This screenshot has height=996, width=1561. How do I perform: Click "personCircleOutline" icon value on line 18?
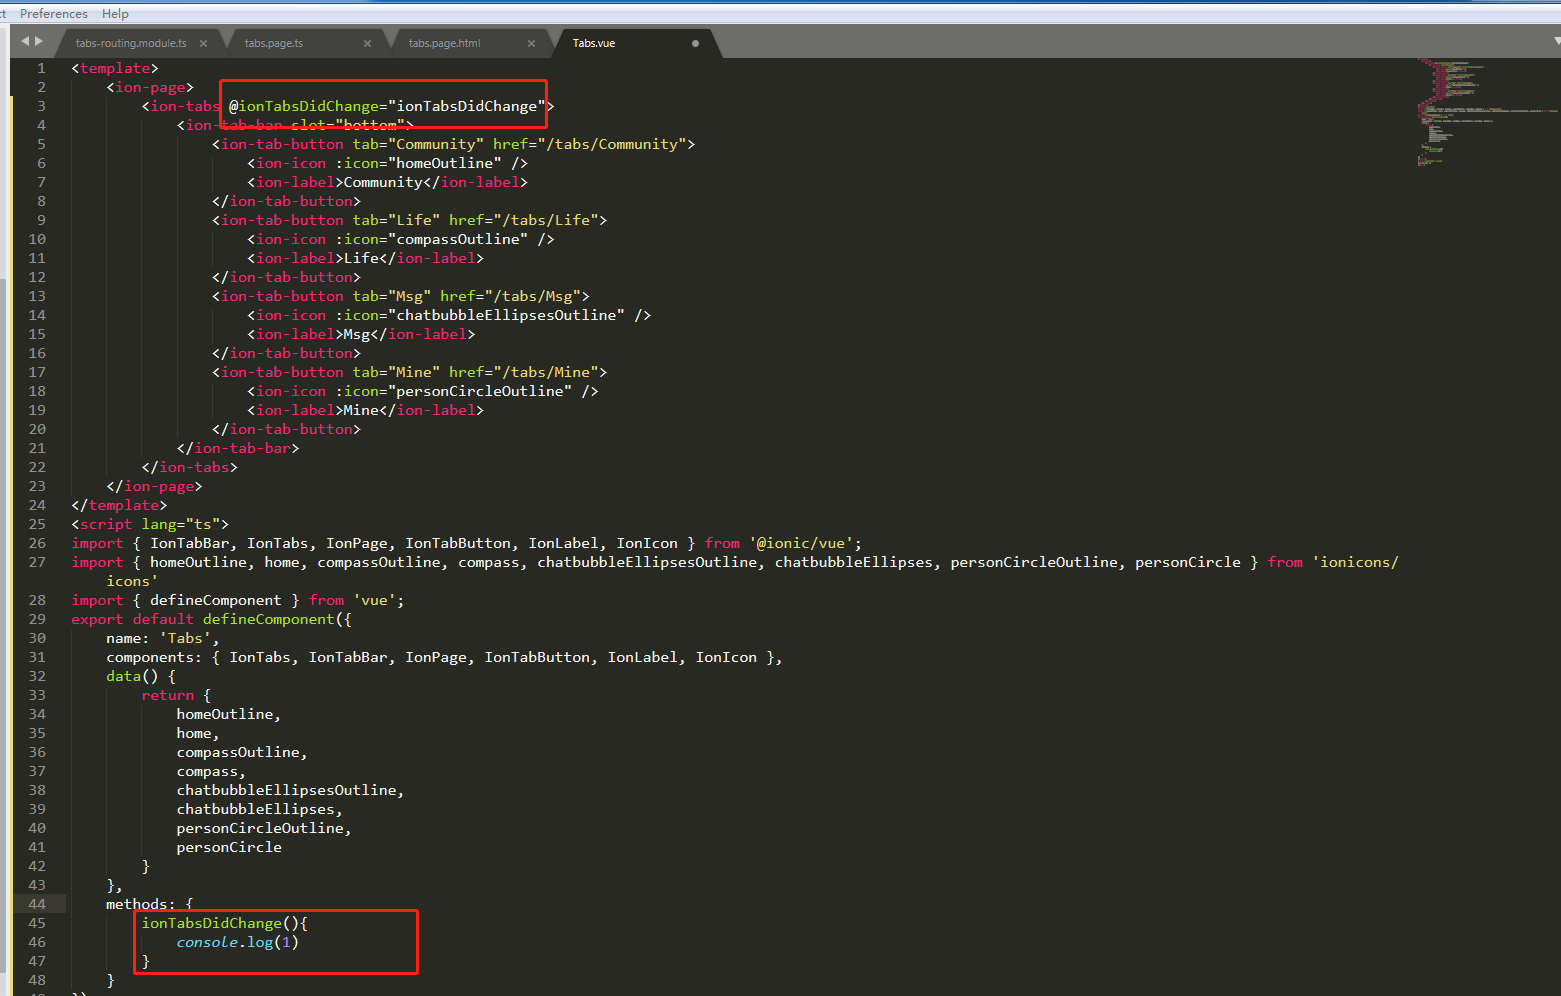click(x=480, y=391)
